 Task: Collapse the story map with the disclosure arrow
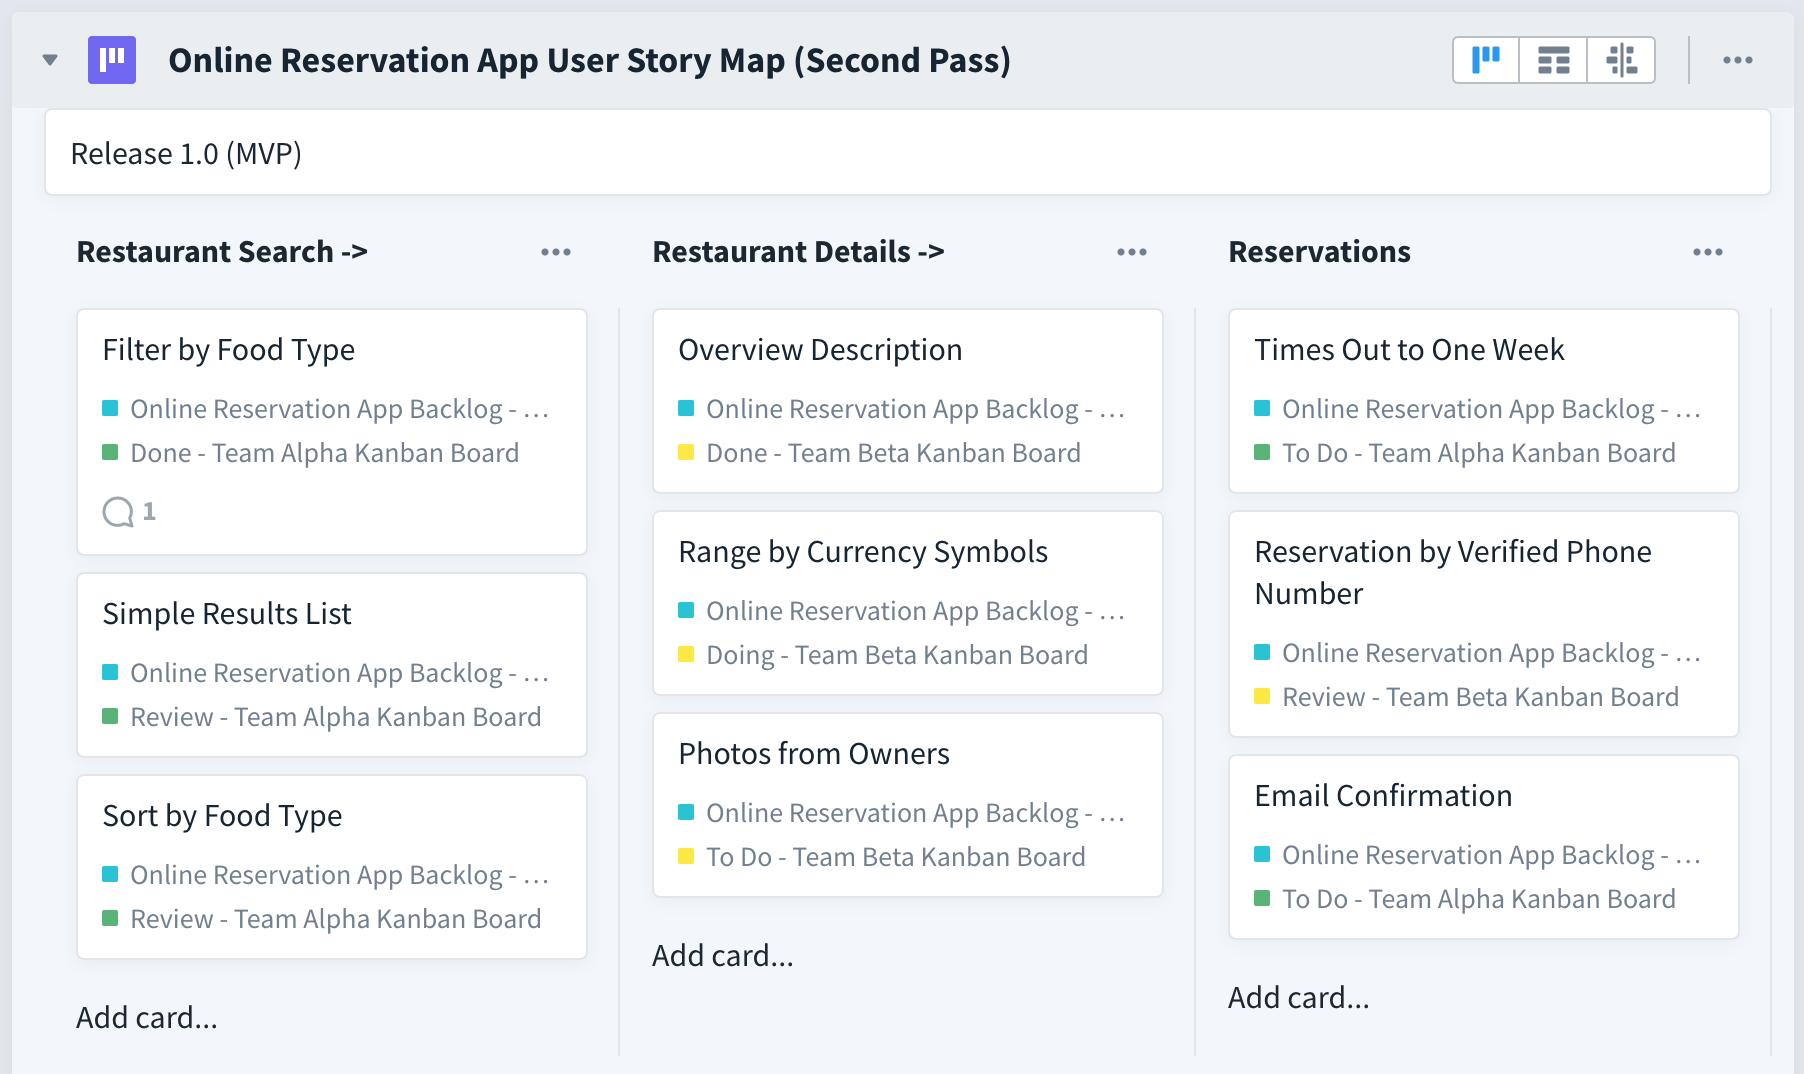[49, 59]
